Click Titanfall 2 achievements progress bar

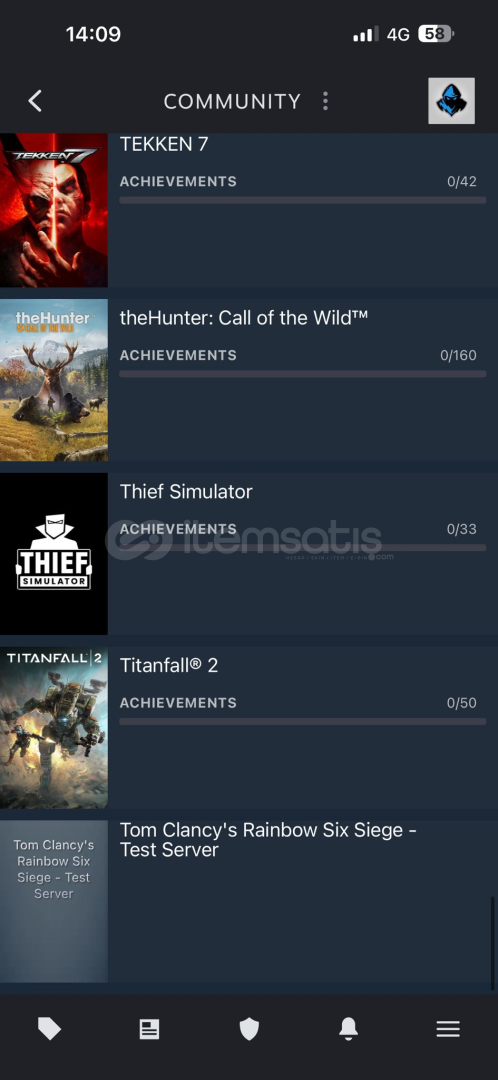pyautogui.click(x=302, y=721)
